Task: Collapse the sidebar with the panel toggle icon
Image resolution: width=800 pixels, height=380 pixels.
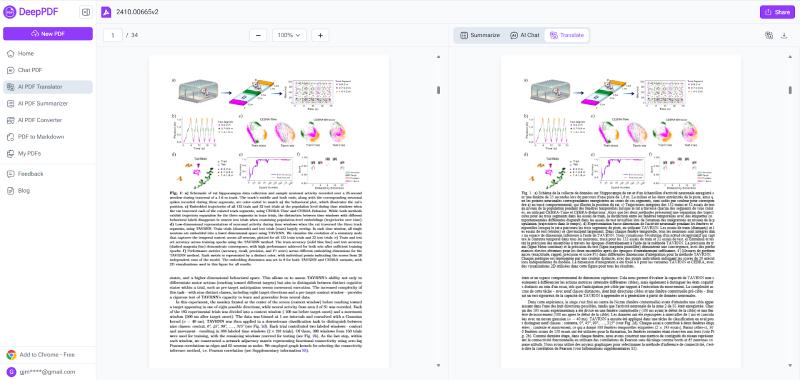Action: click(x=86, y=12)
